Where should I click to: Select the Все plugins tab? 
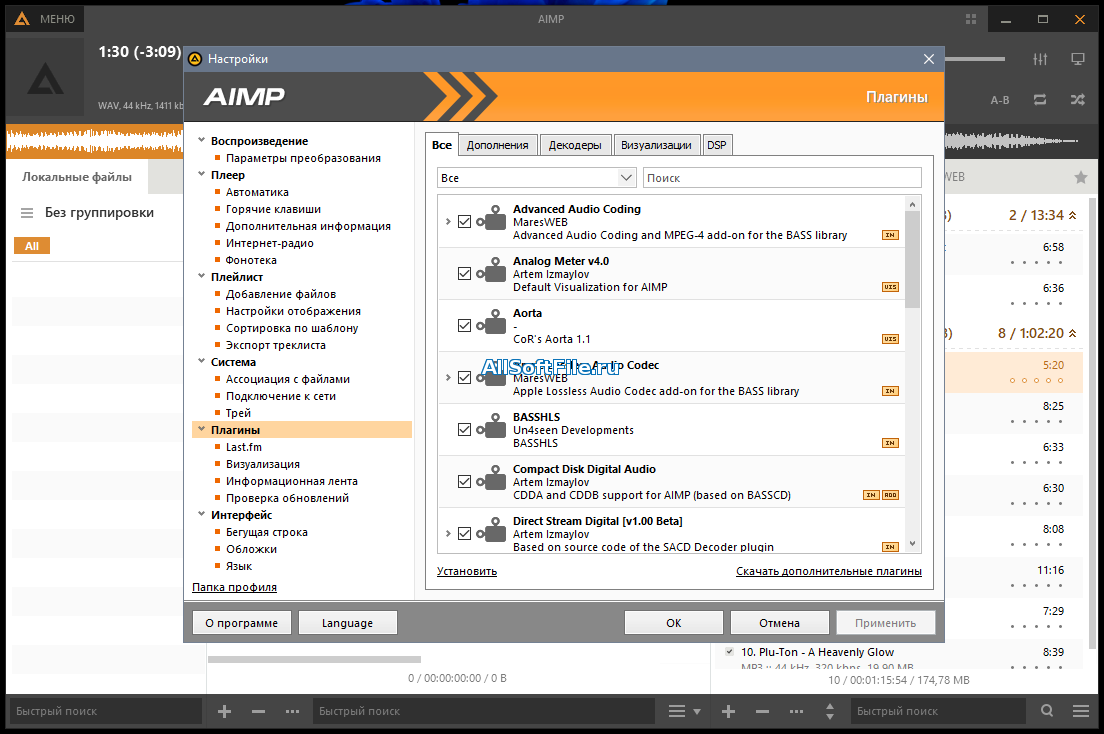(x=442, y=144)
